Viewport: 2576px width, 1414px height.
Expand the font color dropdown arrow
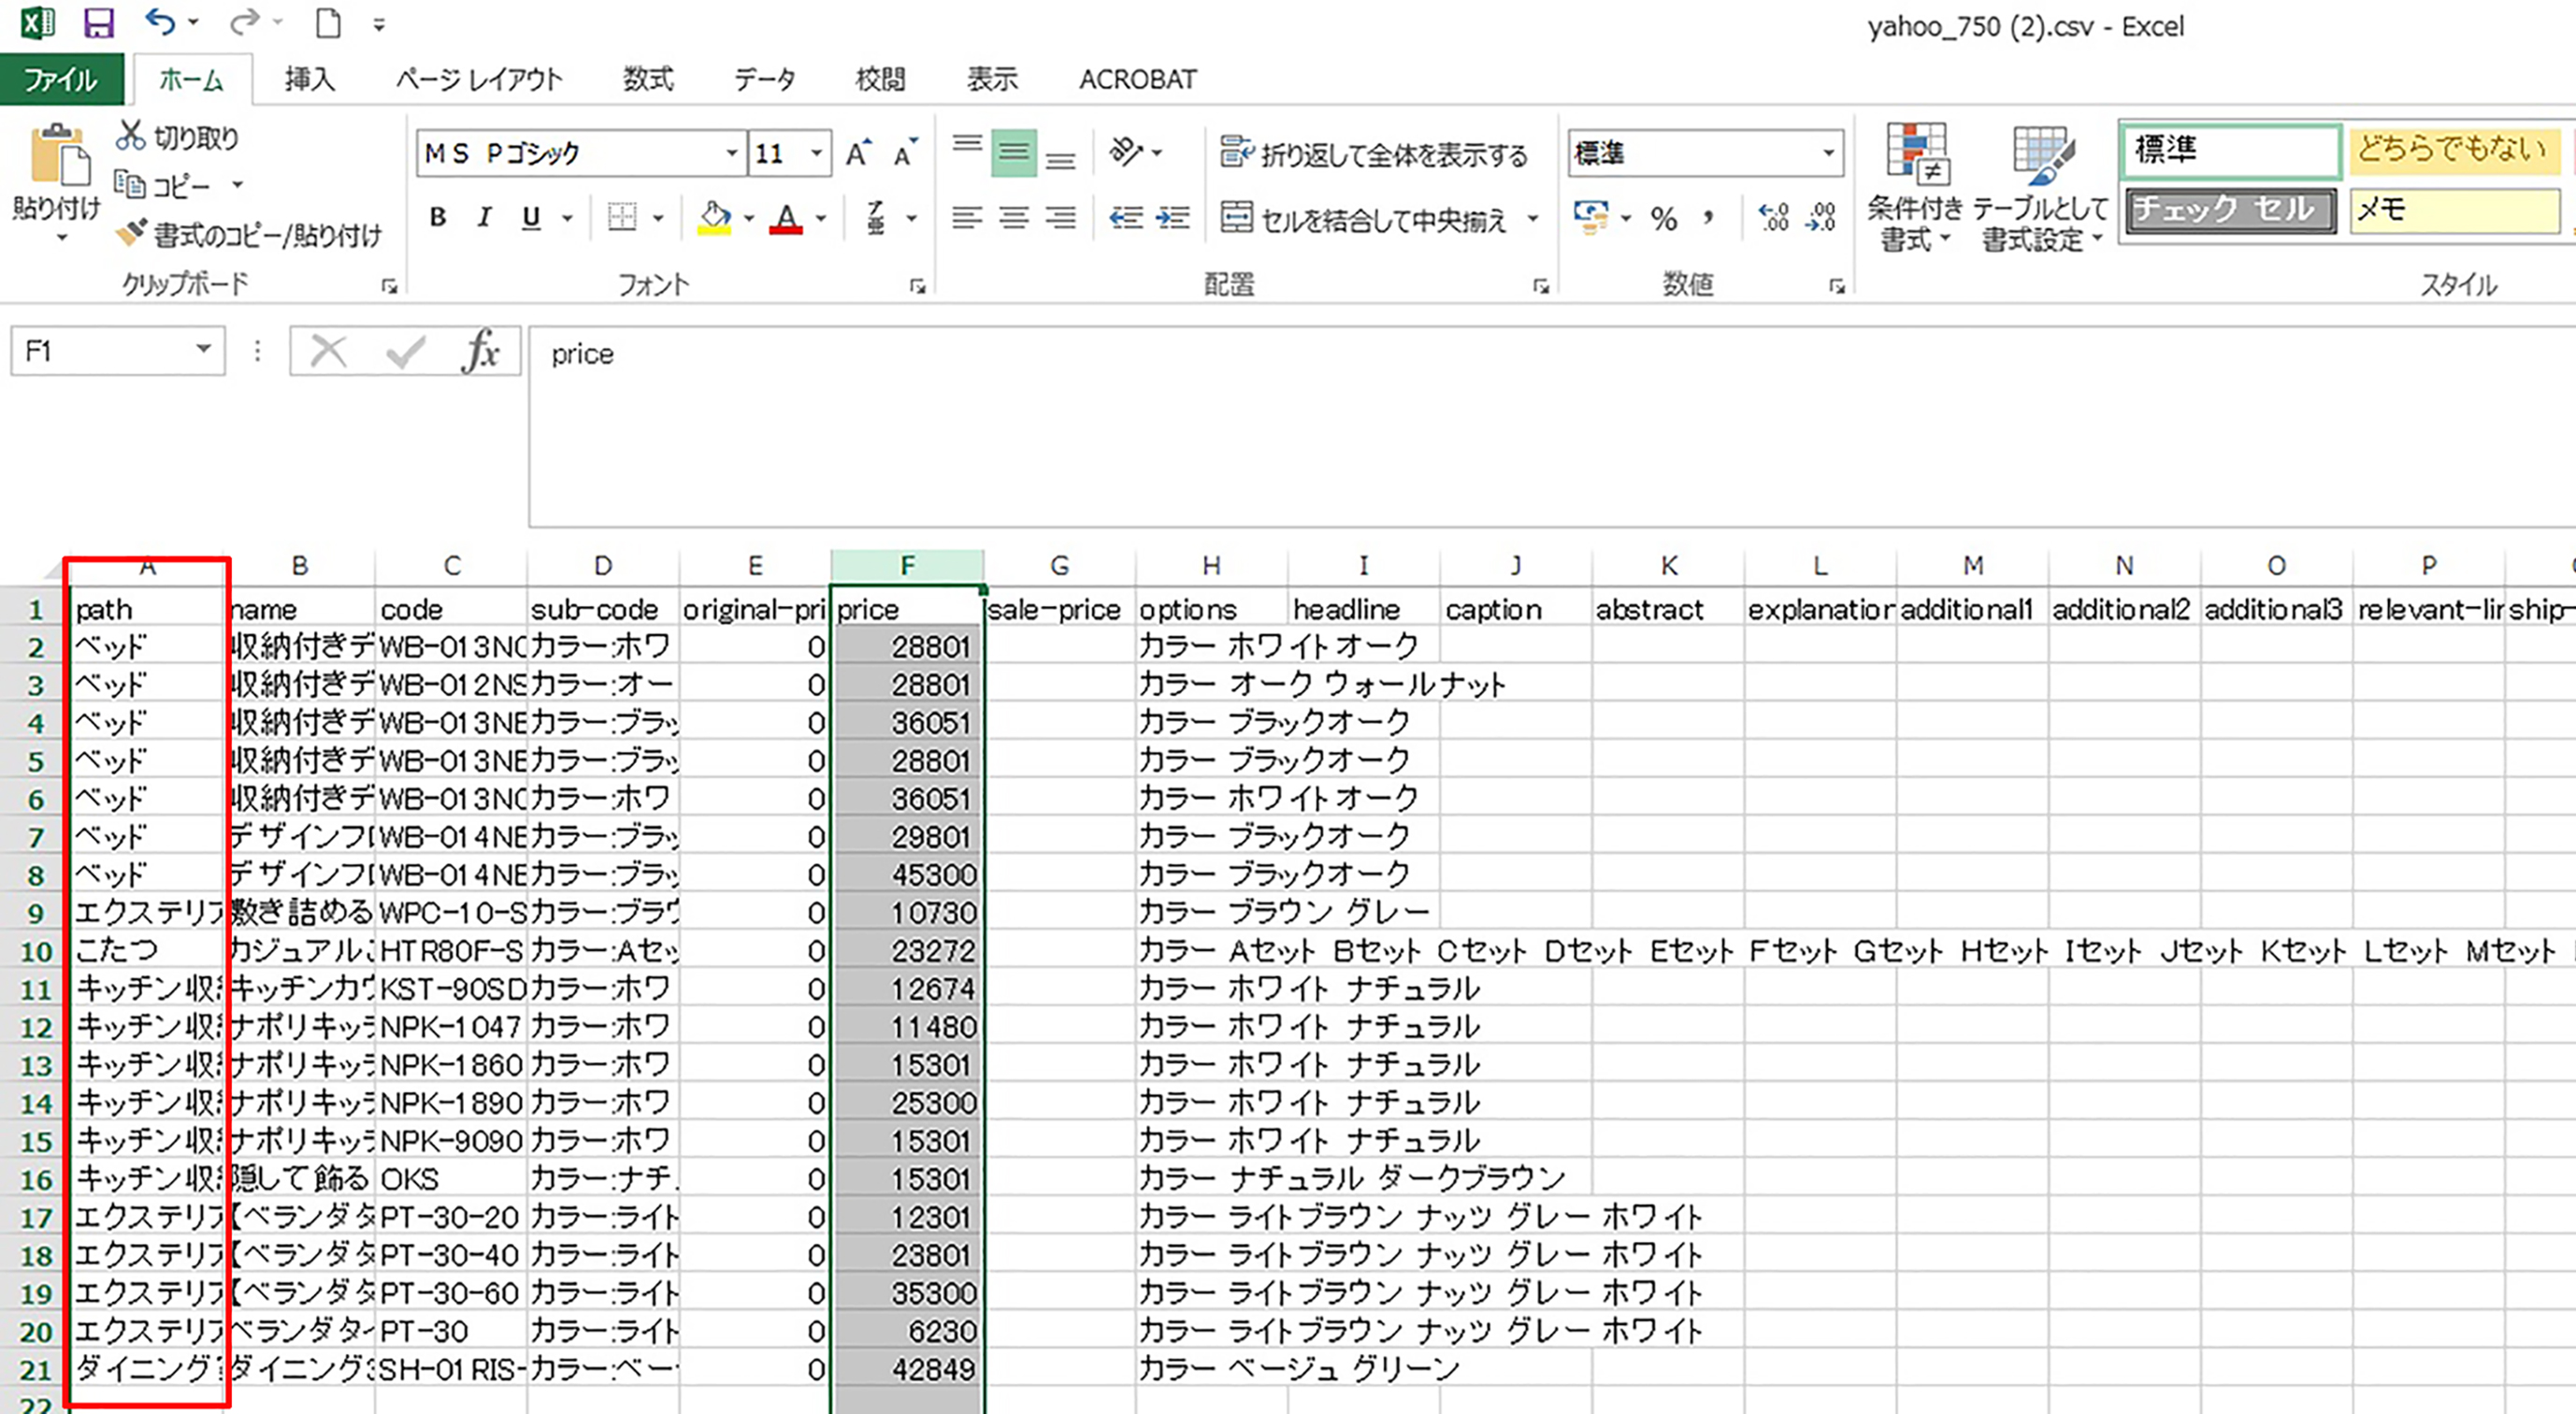point(821,218)
